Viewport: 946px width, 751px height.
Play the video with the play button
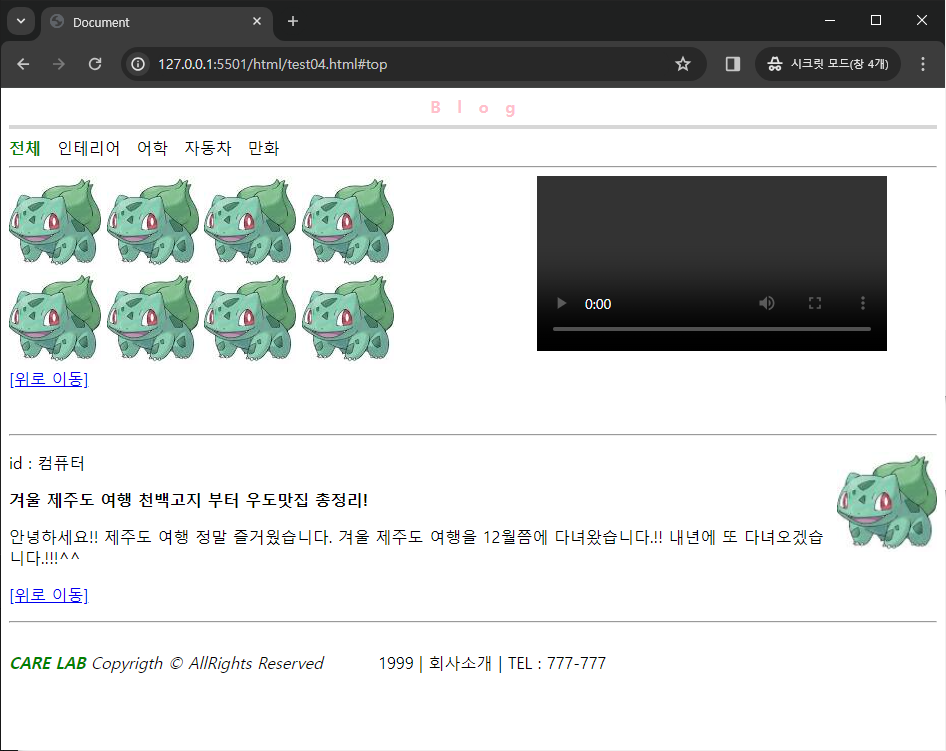tap(561, 303)
